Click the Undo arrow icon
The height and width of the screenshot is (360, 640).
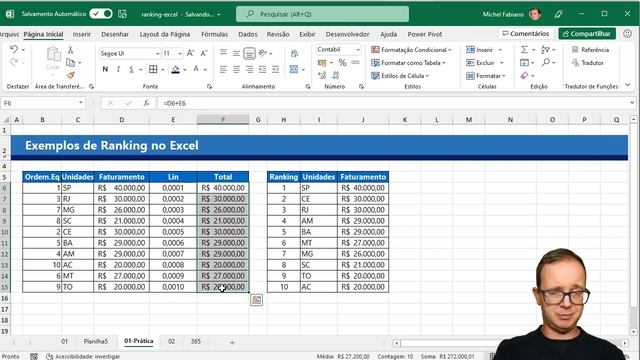click(14, 49)
